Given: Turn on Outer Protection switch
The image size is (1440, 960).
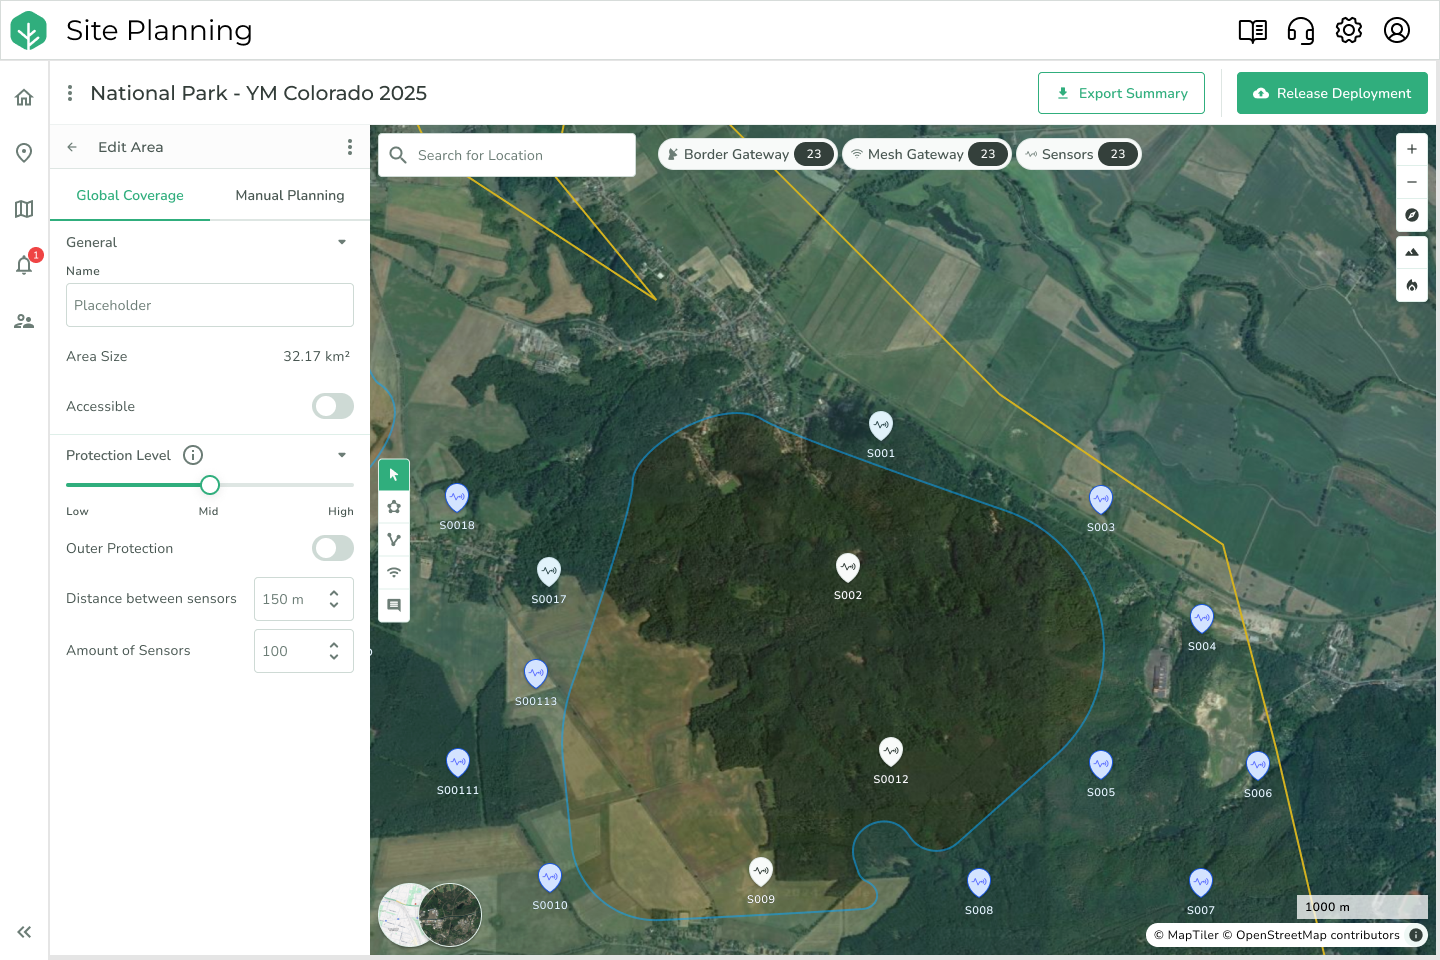Looking at the screenshot, I should (332, 548).
